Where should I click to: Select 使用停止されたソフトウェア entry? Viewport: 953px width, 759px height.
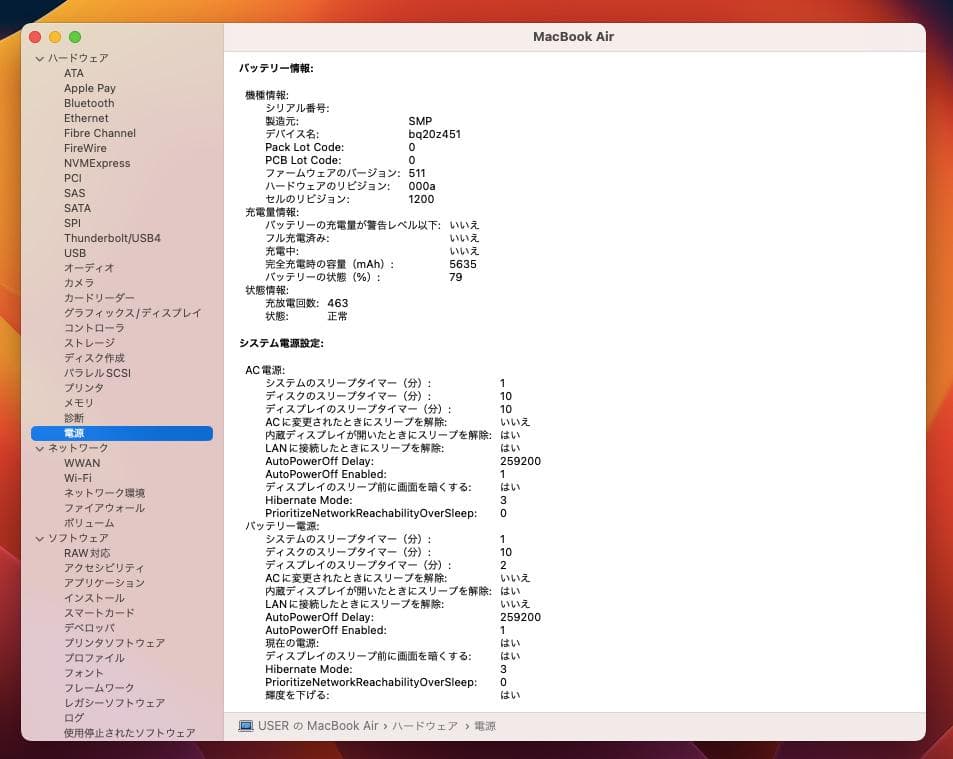click(x=130, y=733)
